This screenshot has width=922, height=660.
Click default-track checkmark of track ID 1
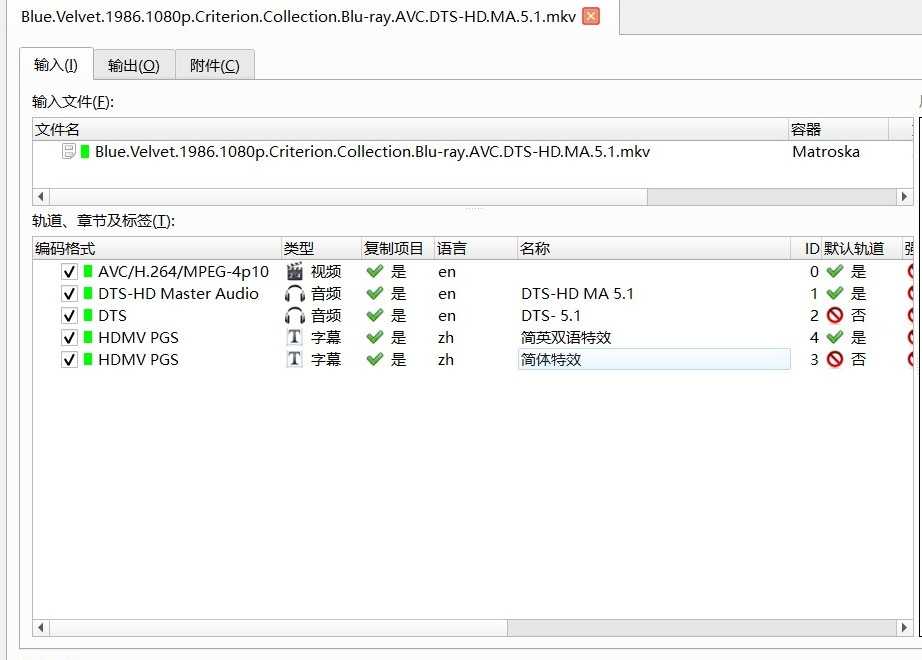tap(835, 294)
